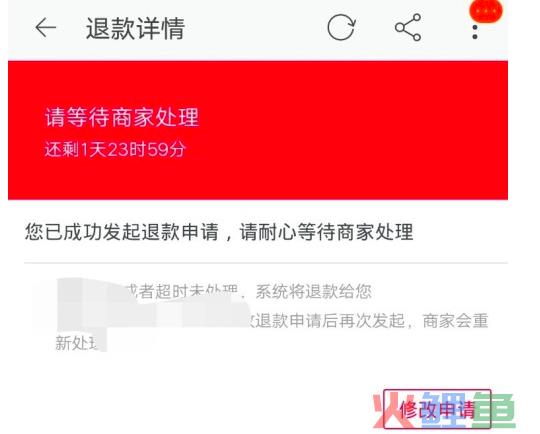The width and height of the screenshot is (540, 434).
Task: Open the three-dot overflow menu
Action: coord(475,32)
